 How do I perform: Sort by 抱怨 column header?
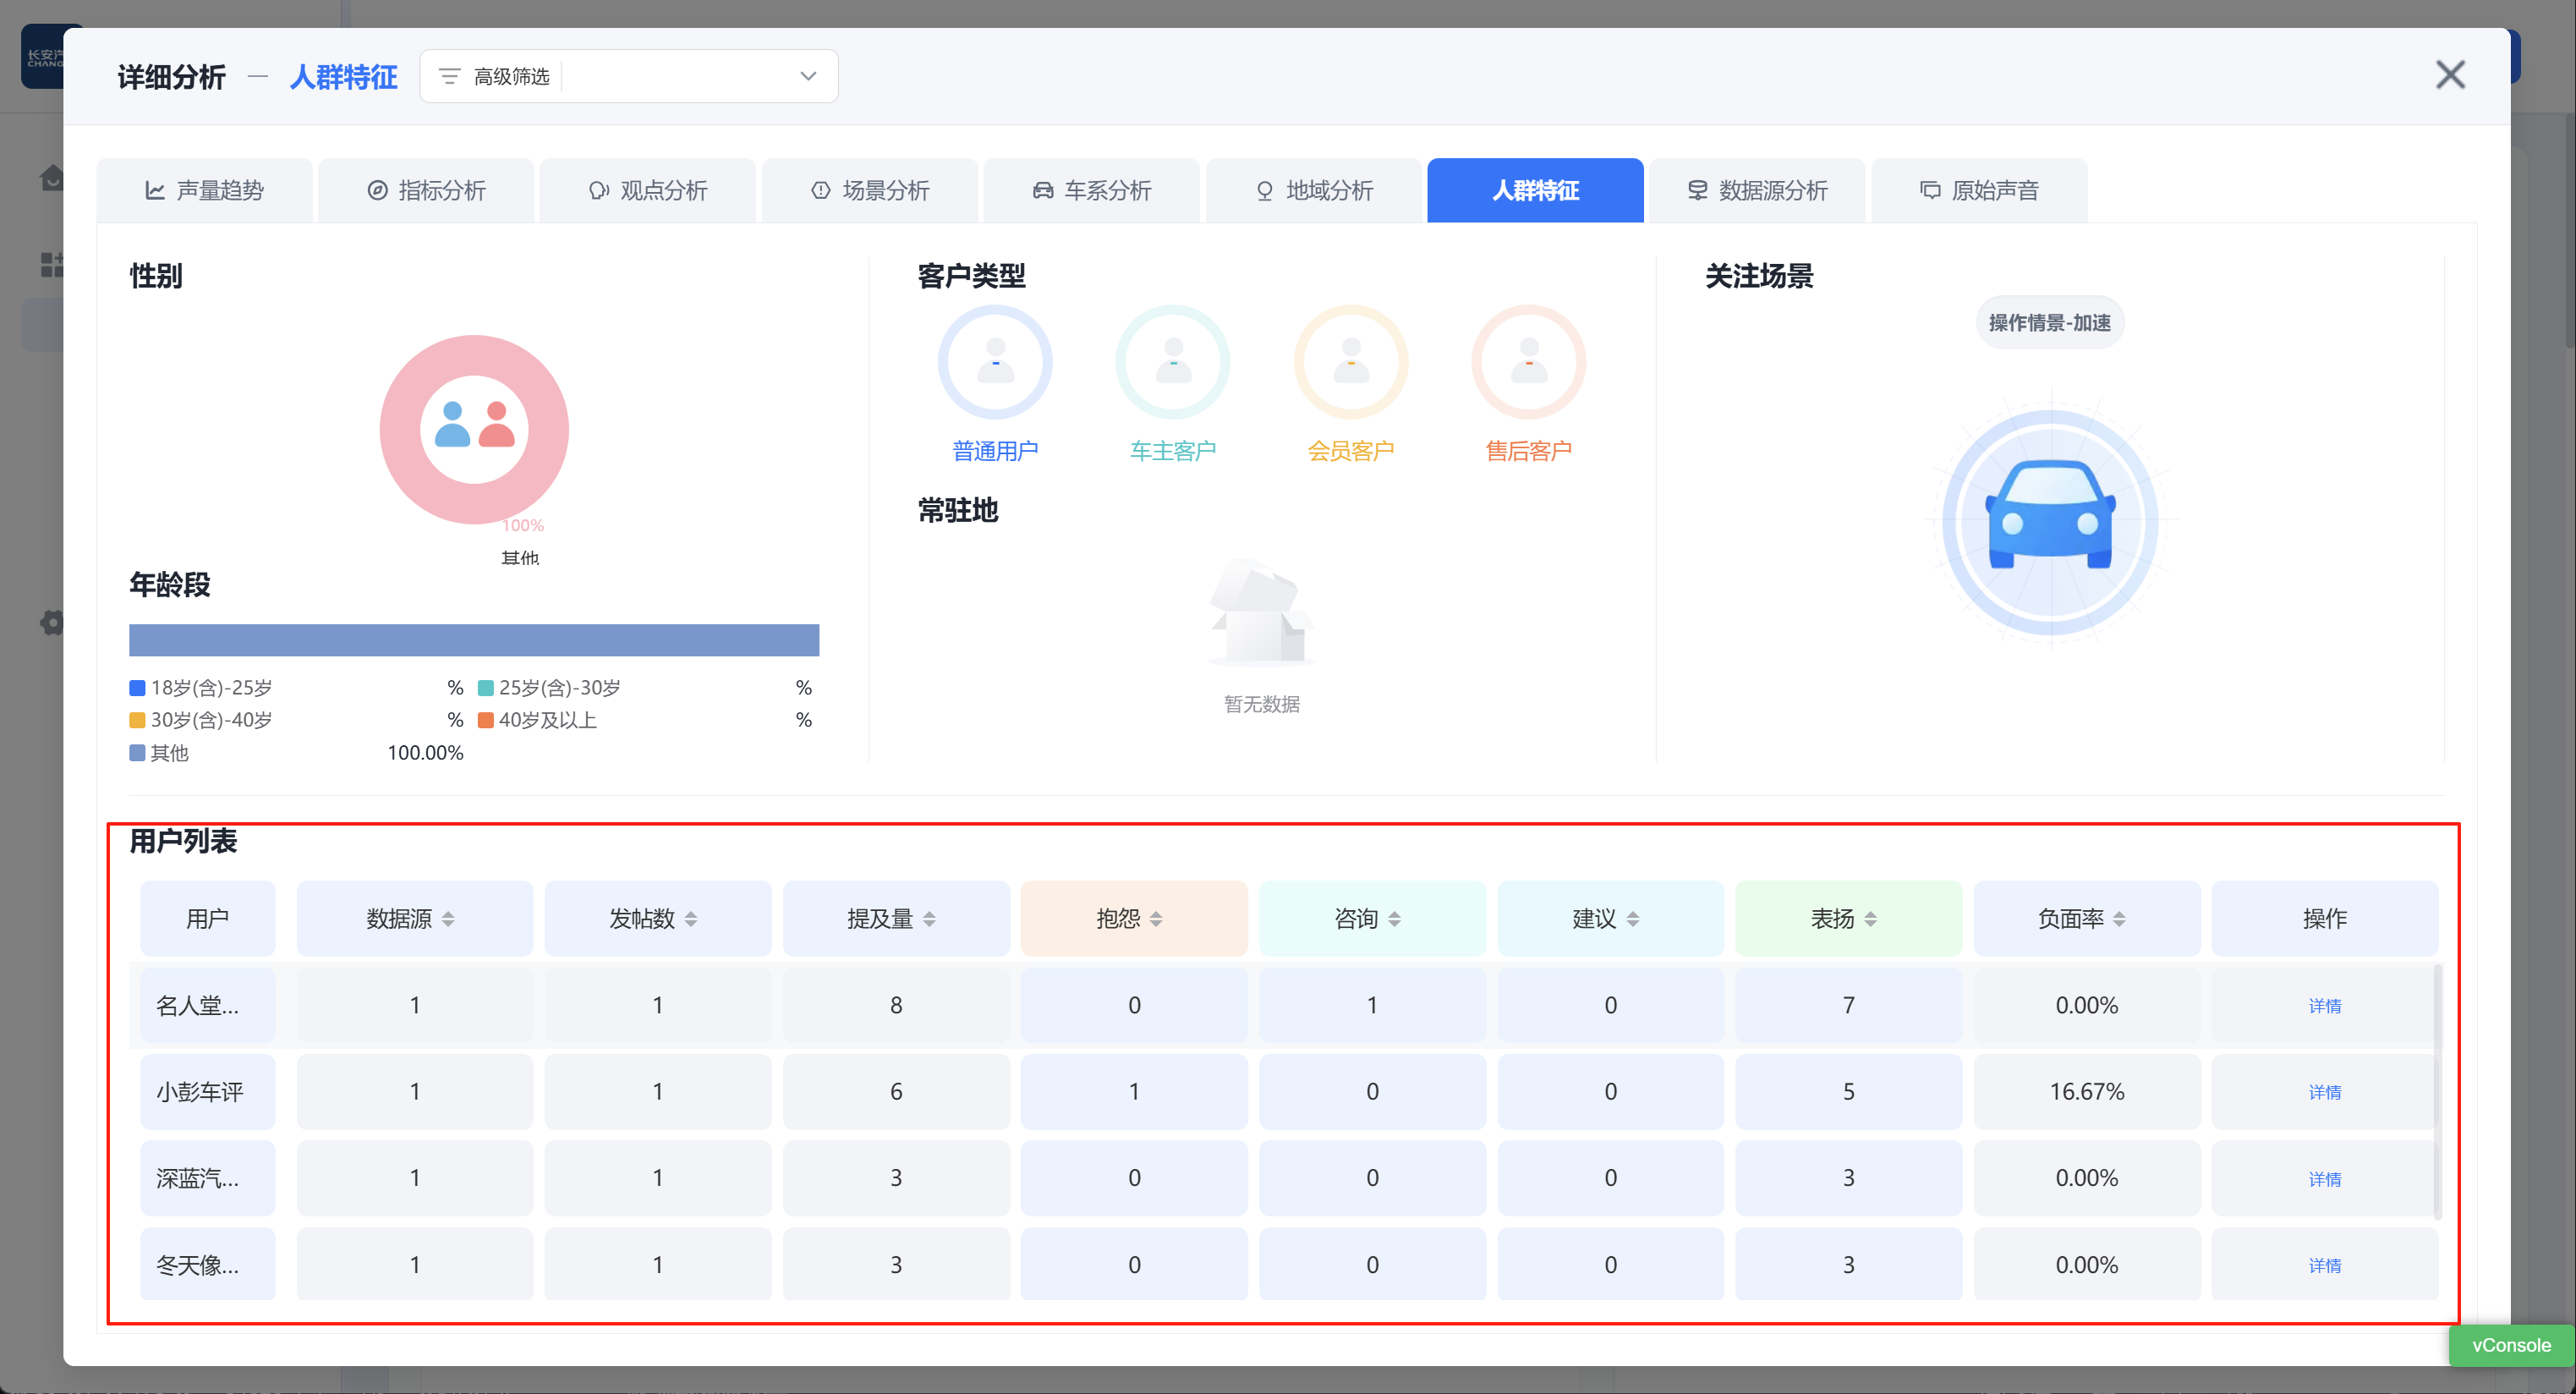(1155, 918)
